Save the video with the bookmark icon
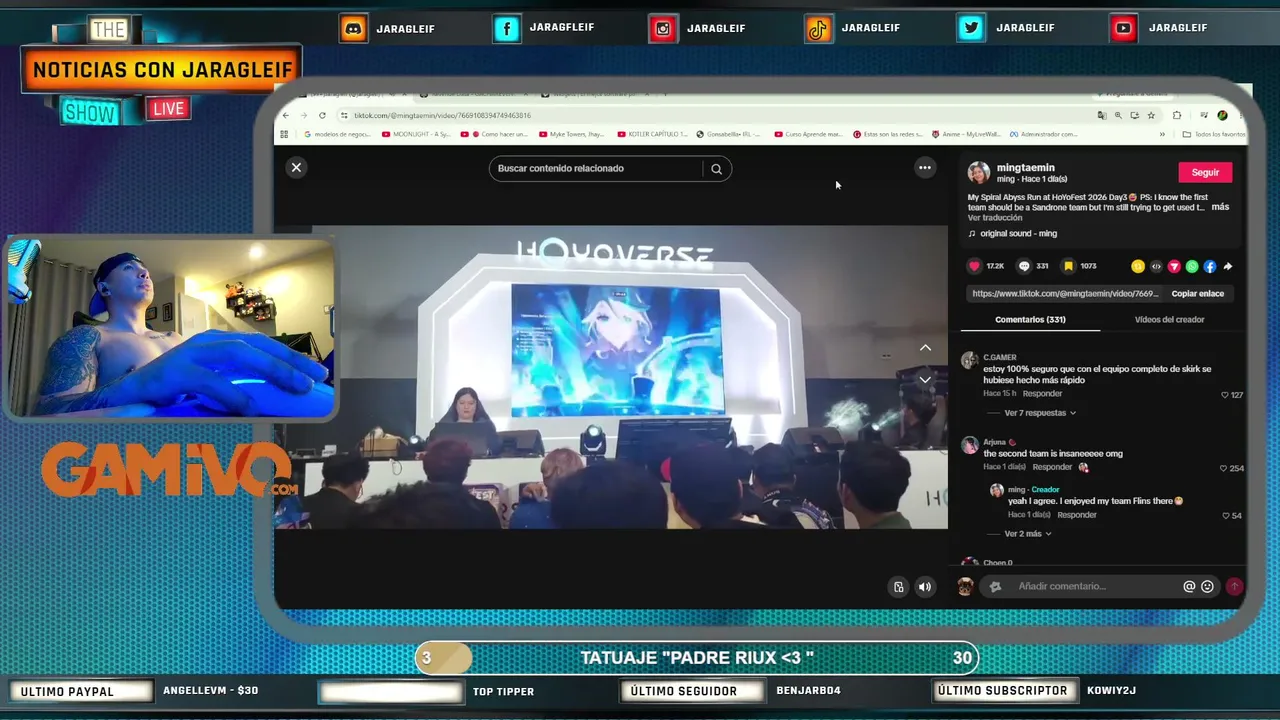This screenshot has width=1280, height=720. pyautogui.click(x=1068, y=266)
